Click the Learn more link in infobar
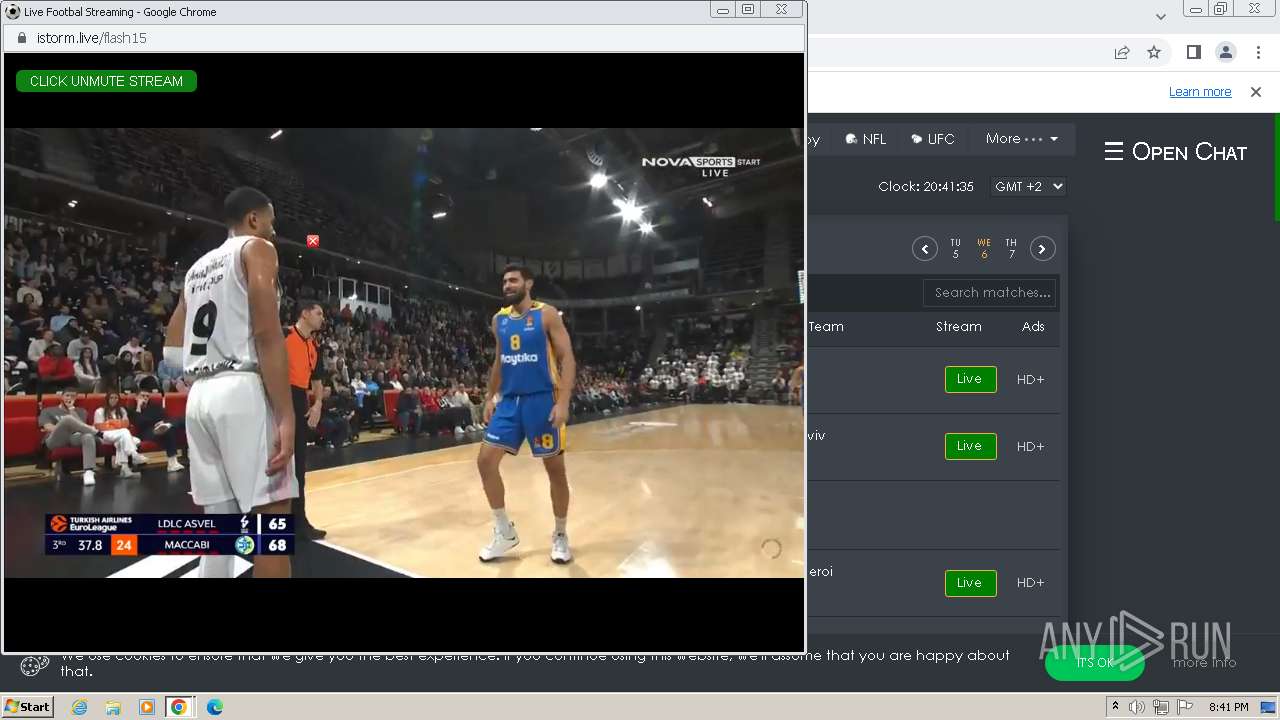The image size is (1280, 720). coord(1200,92)
